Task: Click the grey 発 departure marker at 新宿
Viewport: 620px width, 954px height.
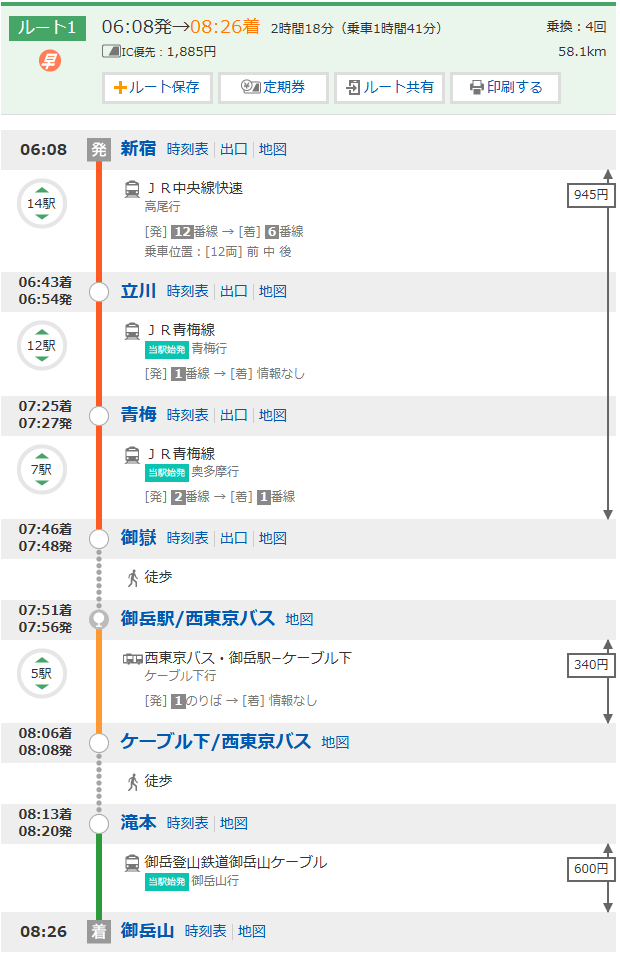Action: [98, 150]
